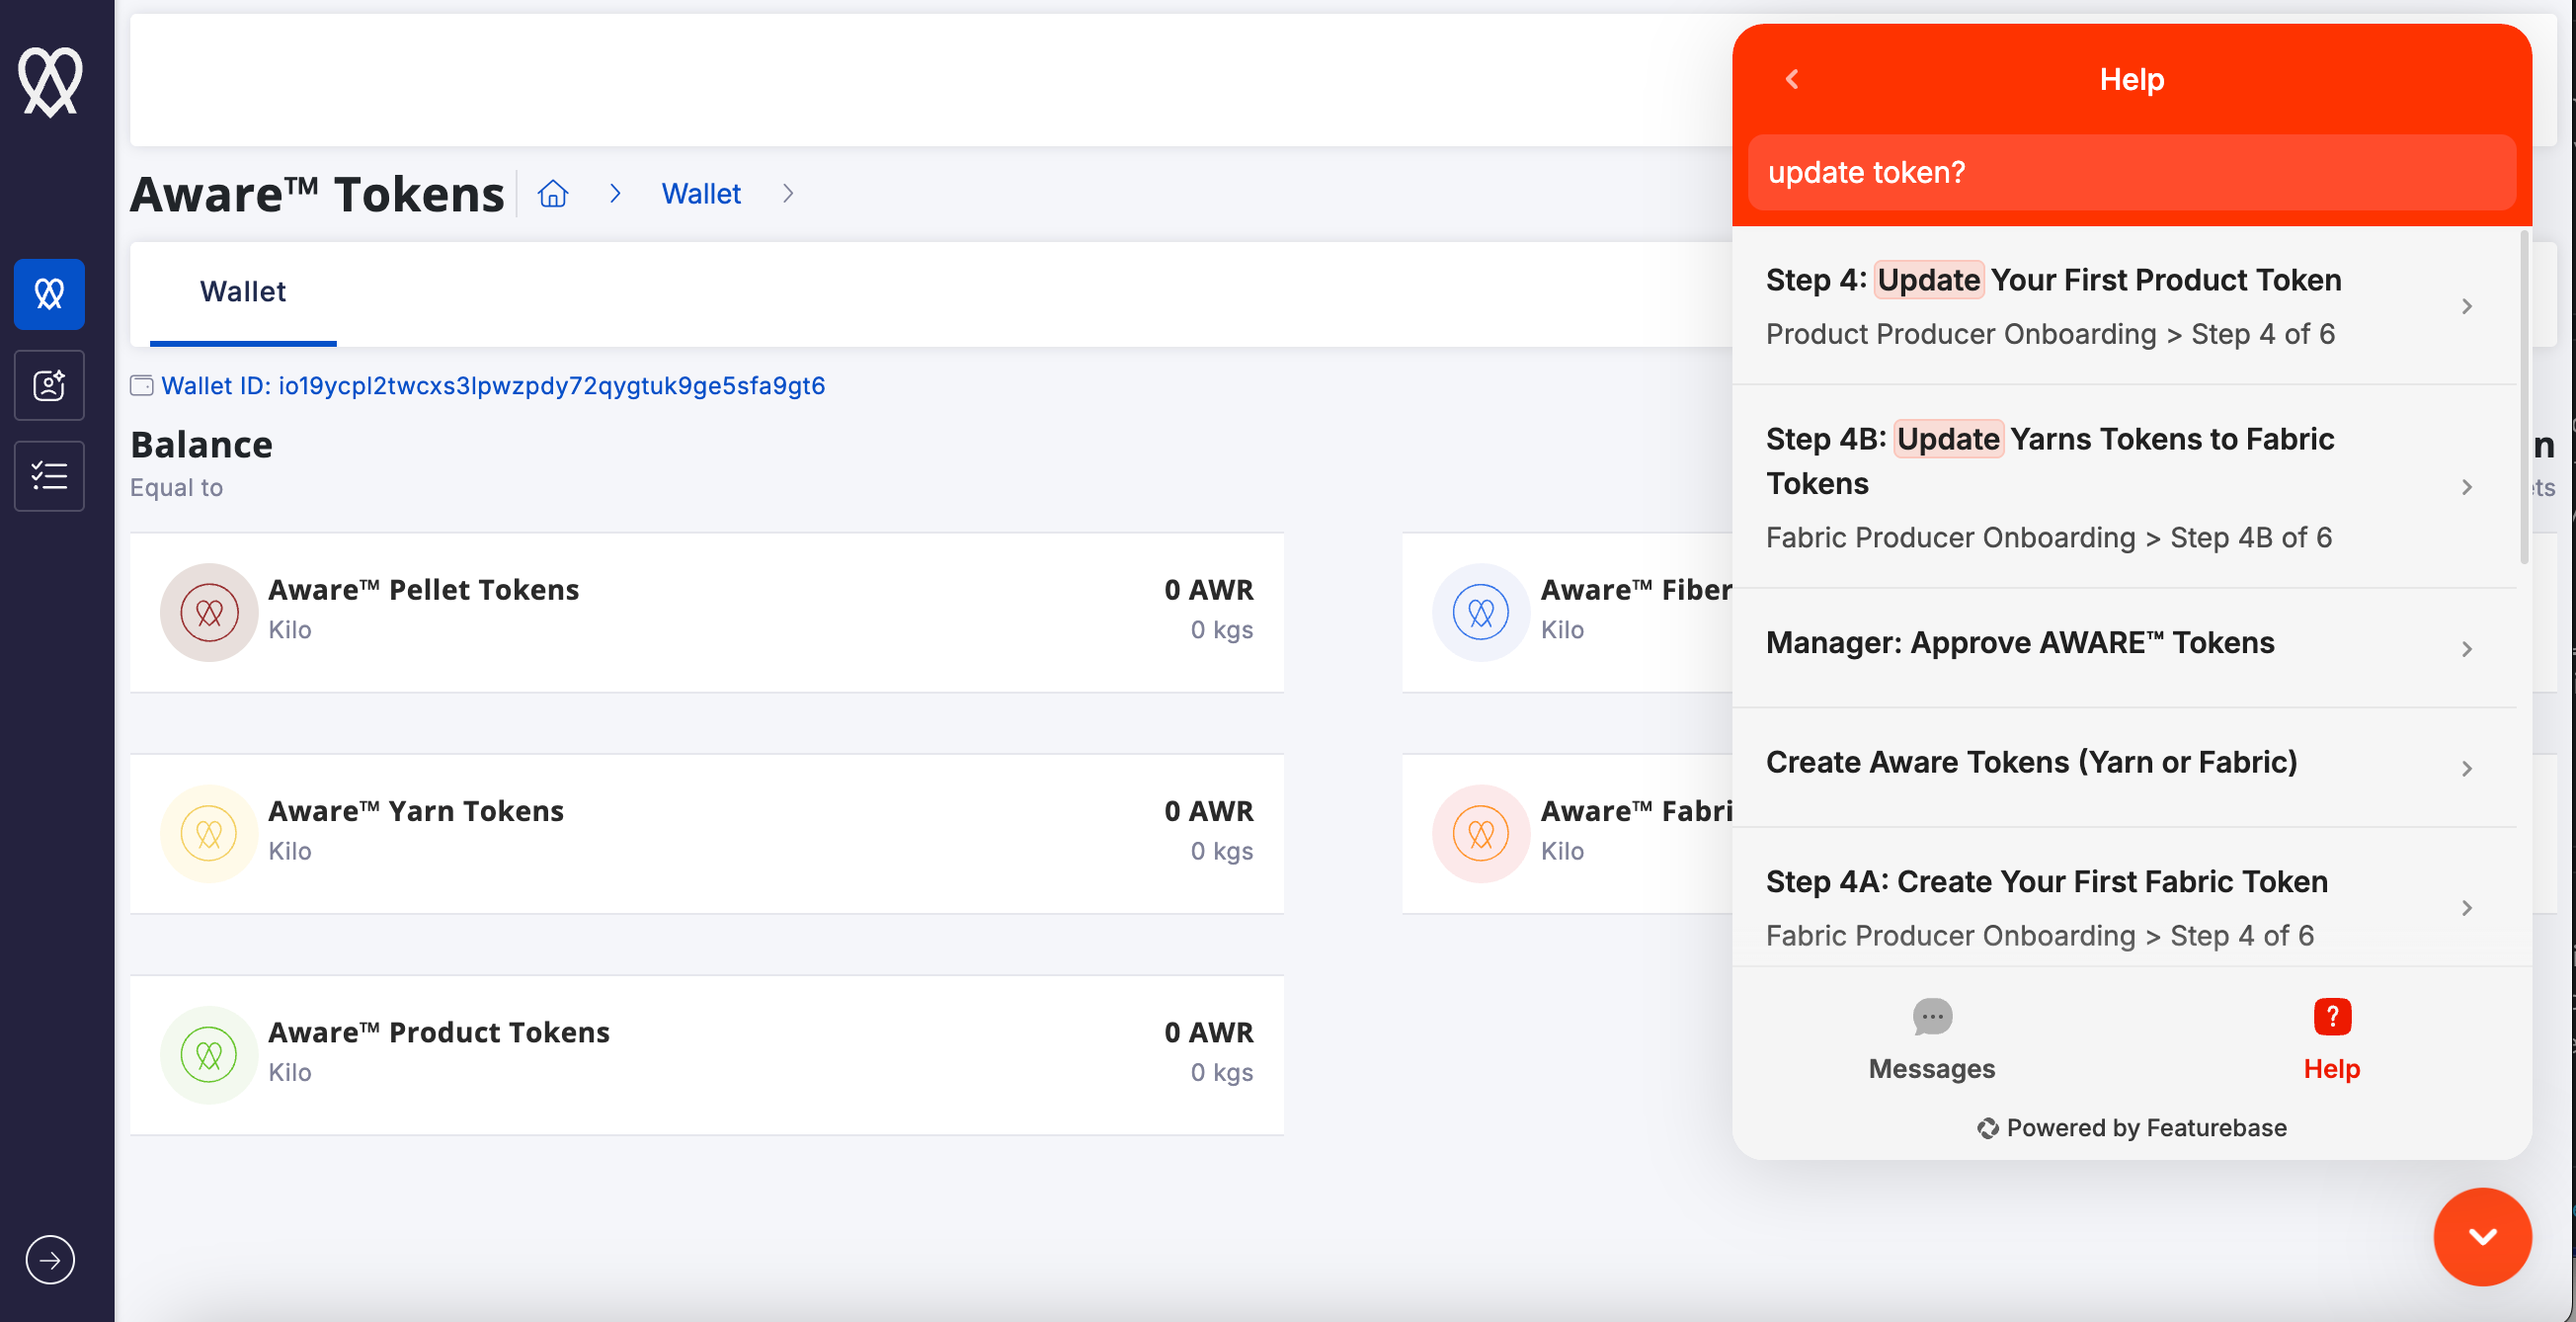
Task: Click the Aware Fabric Tokens orange icon
Action: tap(1481, 833)
